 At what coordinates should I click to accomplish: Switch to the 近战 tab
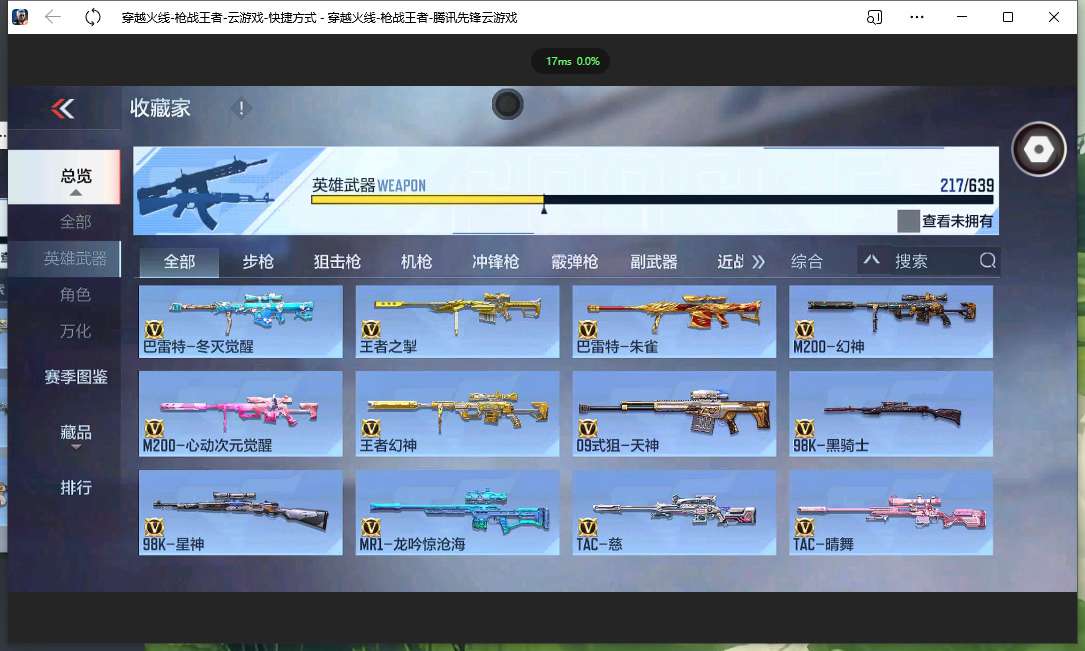731,262
